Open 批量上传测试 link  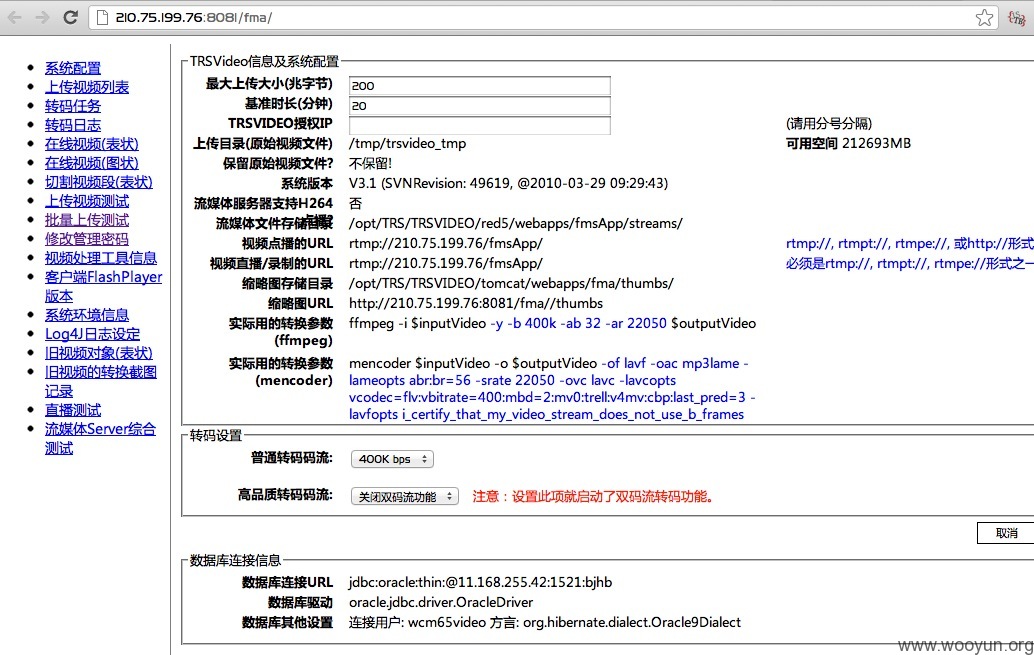87,220
